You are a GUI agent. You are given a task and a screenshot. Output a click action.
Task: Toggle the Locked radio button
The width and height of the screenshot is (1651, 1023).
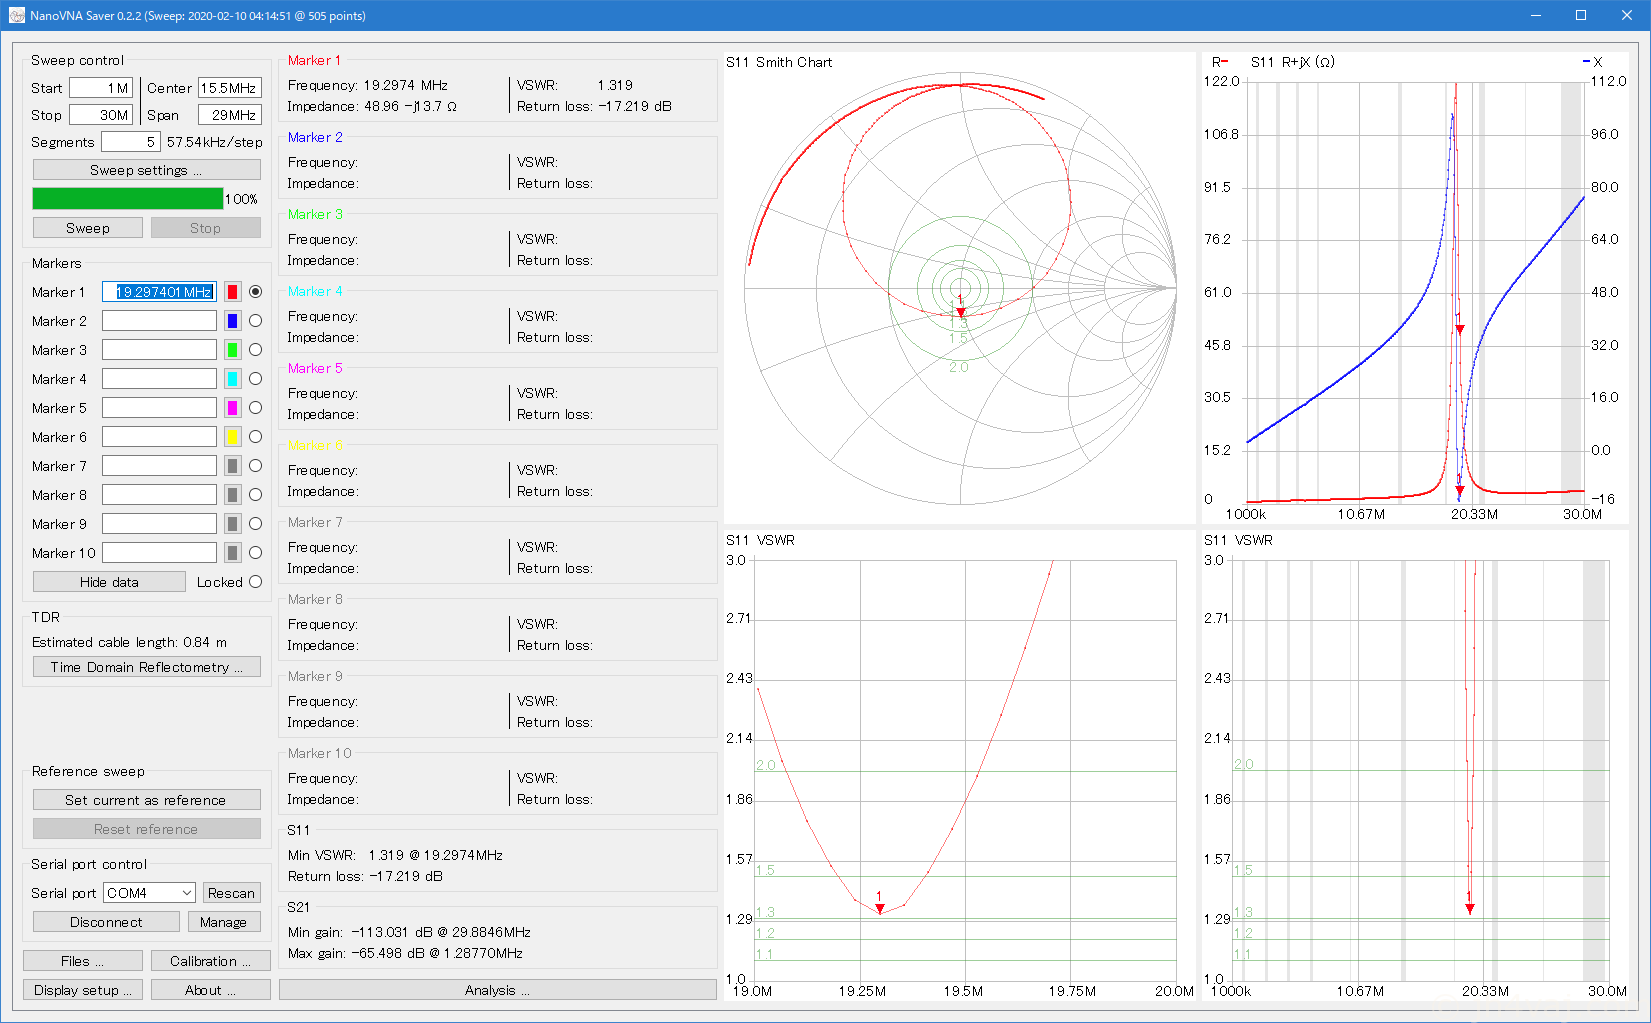pyautogui.click(x=255, y=582)
